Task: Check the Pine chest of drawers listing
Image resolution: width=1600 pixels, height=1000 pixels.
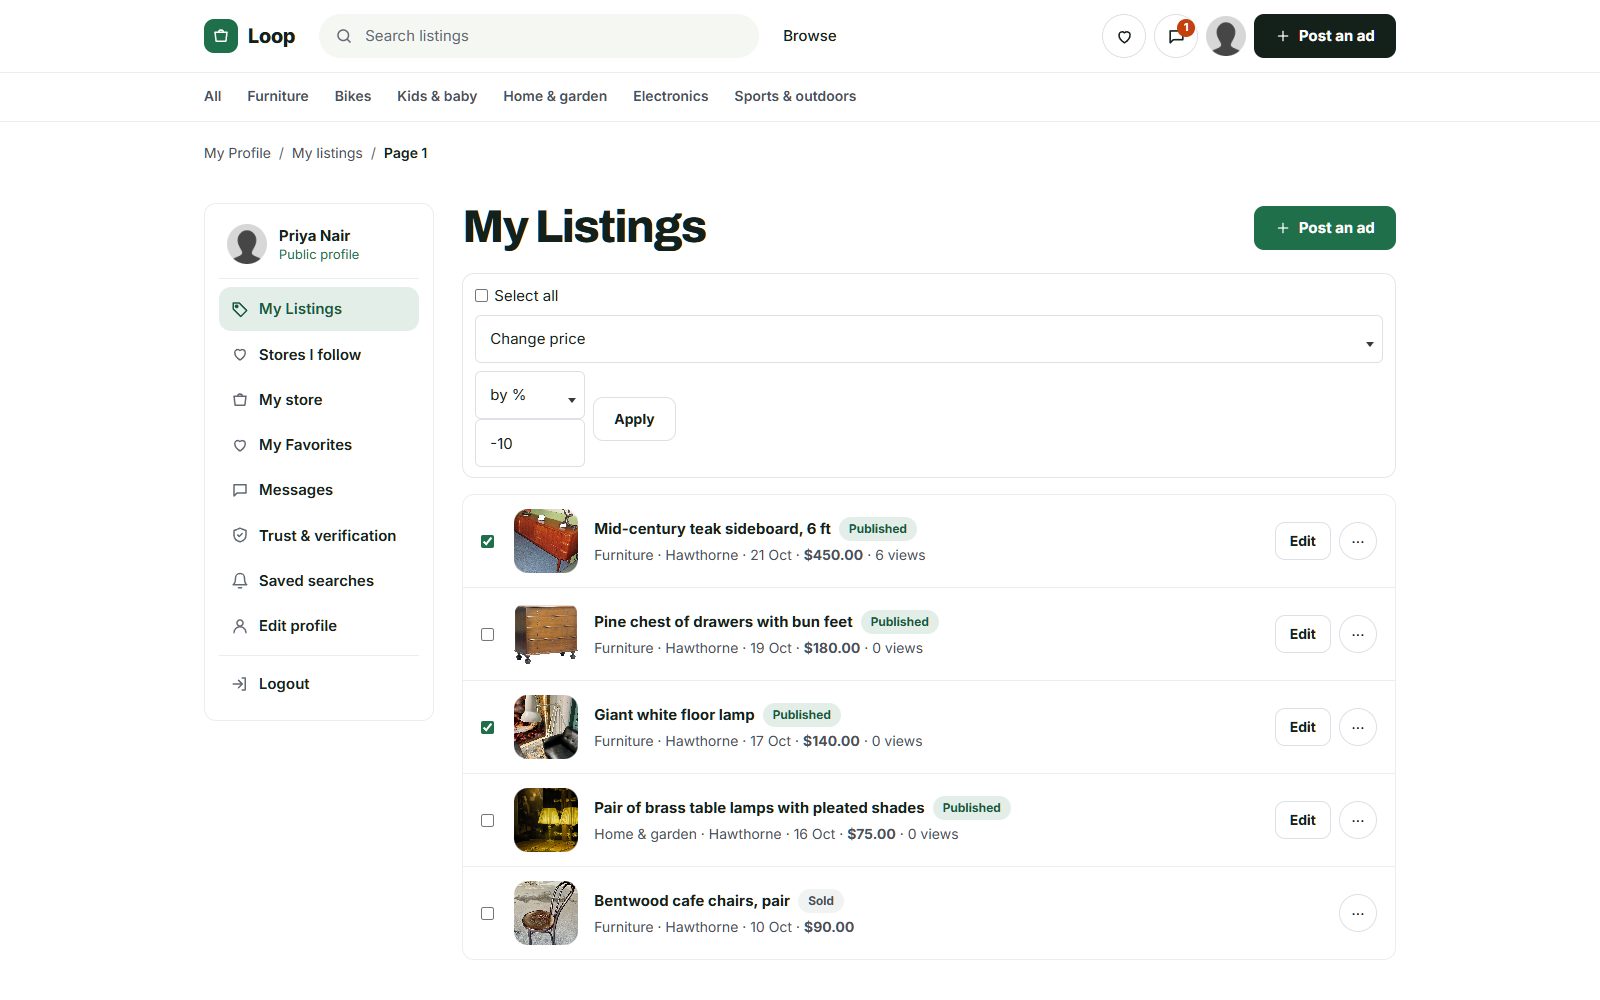Action: pos(488,634)
